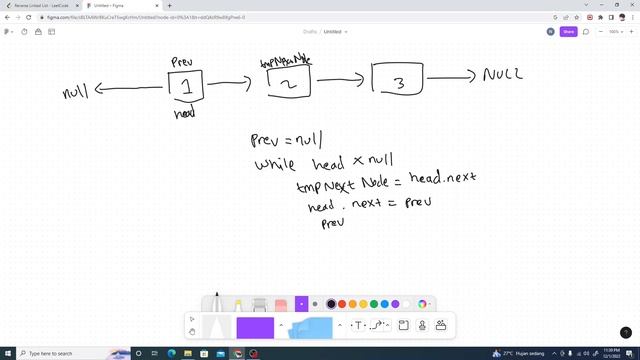Click the purple Share button
This screenshot has height=360, width=640.
[569, 31]
